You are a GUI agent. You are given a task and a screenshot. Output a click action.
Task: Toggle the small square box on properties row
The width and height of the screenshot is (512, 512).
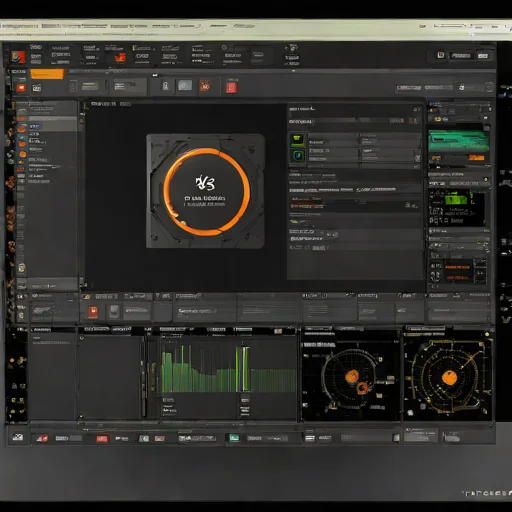coord(417,157)
